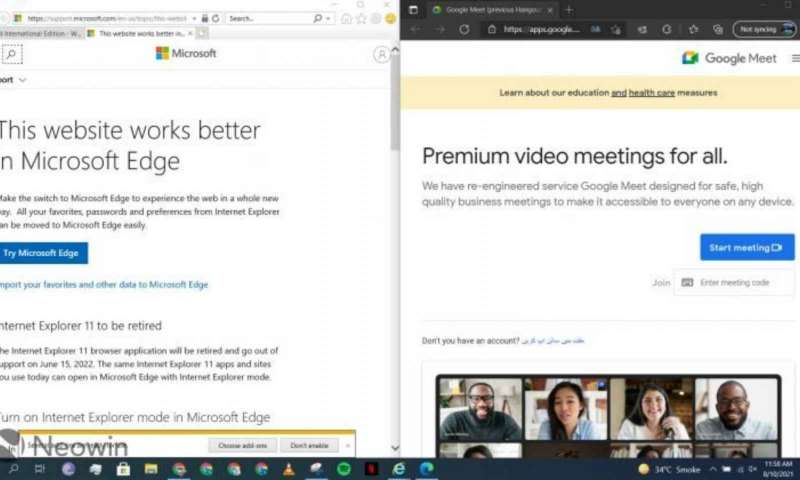Open the Import your favorites link
This screenshot has height=480, width=800.
point(104,285)
